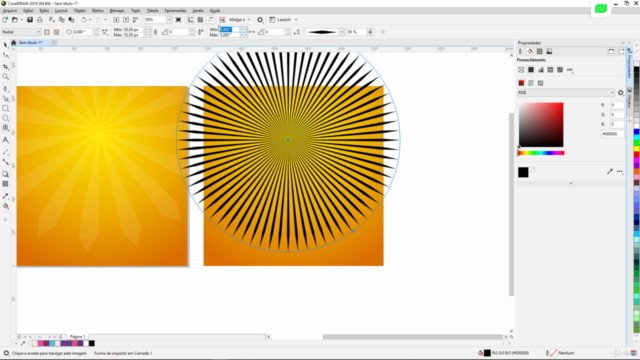Image resolution: width=640 pixels, height=360 pixels.
Task: Select the Shape edit tool
Action: (x=5, y=55)
